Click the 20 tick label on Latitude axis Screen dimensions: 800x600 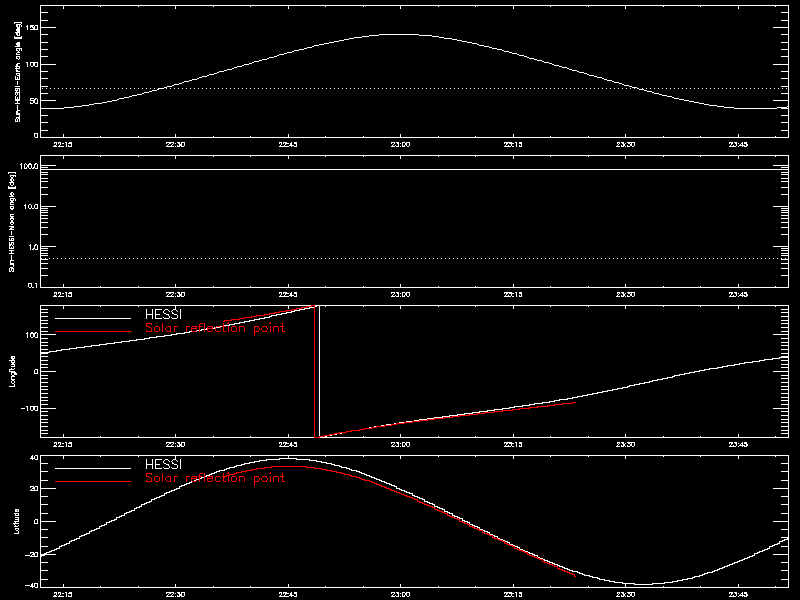pyautogui.click(x=34, y=489)
